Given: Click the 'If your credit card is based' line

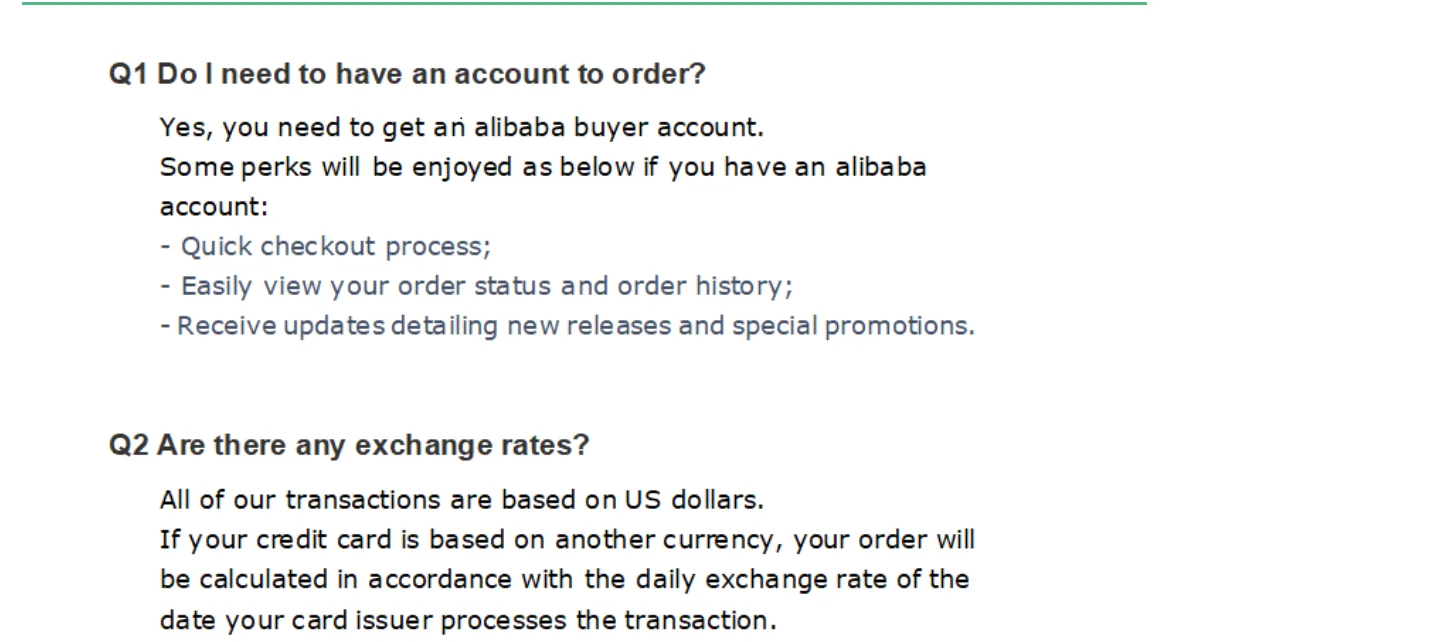Looking at the screenshot, I should [x=566, y=540].
